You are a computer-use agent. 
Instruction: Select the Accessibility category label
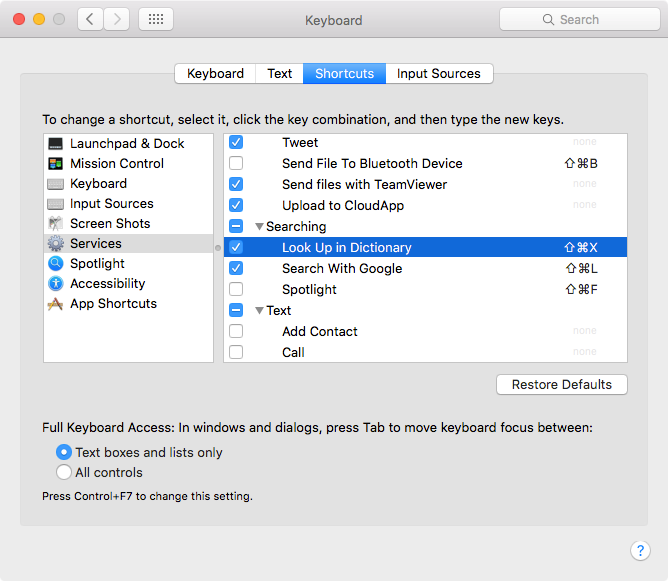107,284
